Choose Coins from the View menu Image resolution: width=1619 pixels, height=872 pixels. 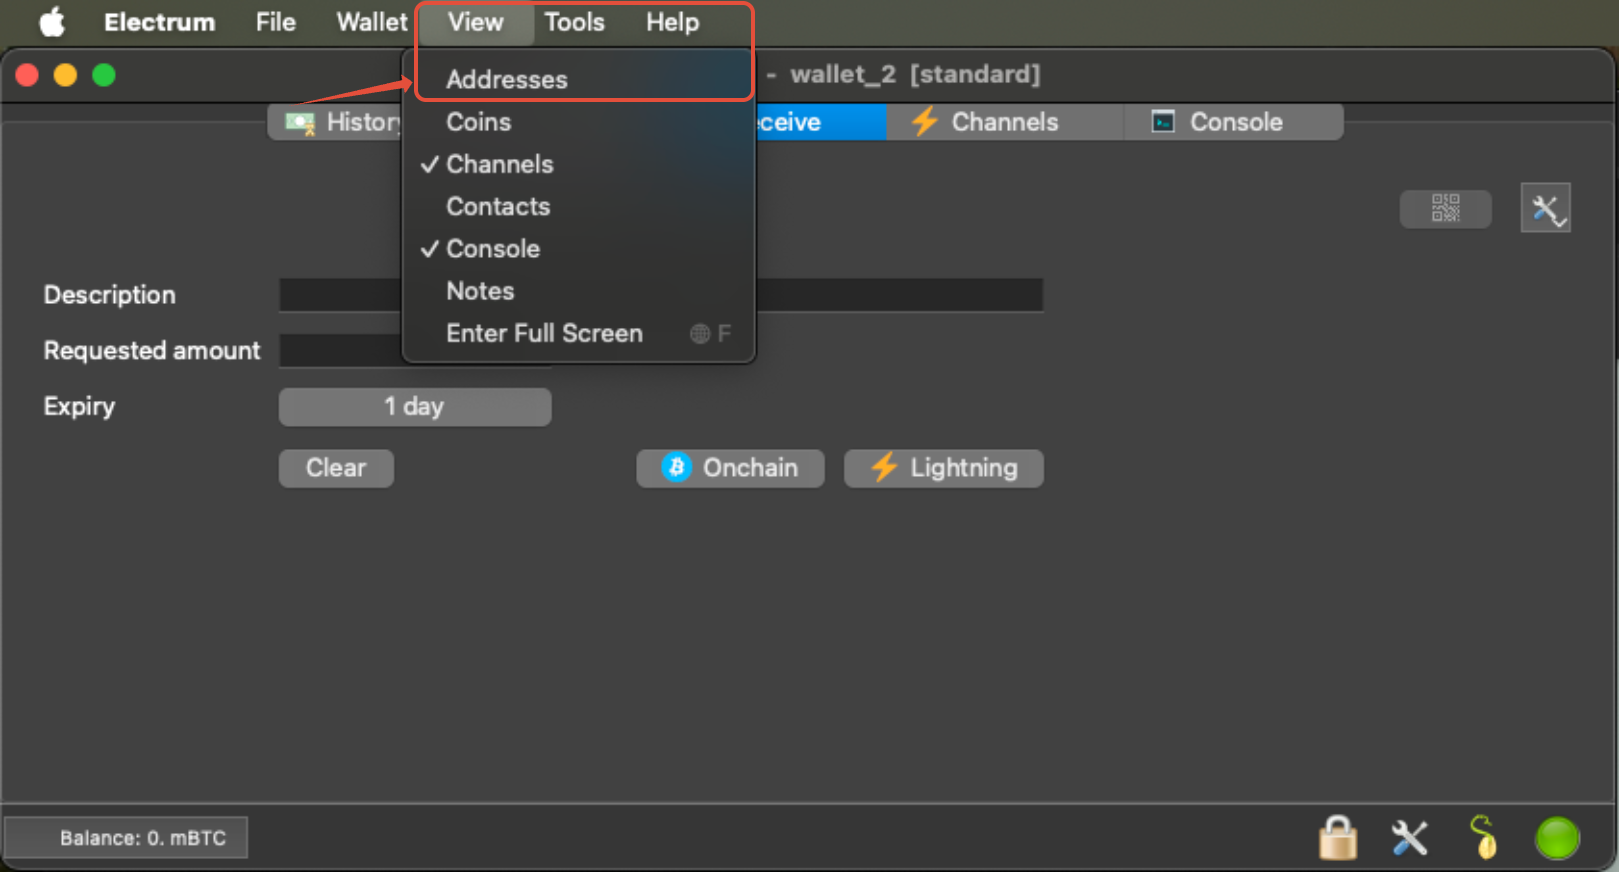click(x=578, y=122)
